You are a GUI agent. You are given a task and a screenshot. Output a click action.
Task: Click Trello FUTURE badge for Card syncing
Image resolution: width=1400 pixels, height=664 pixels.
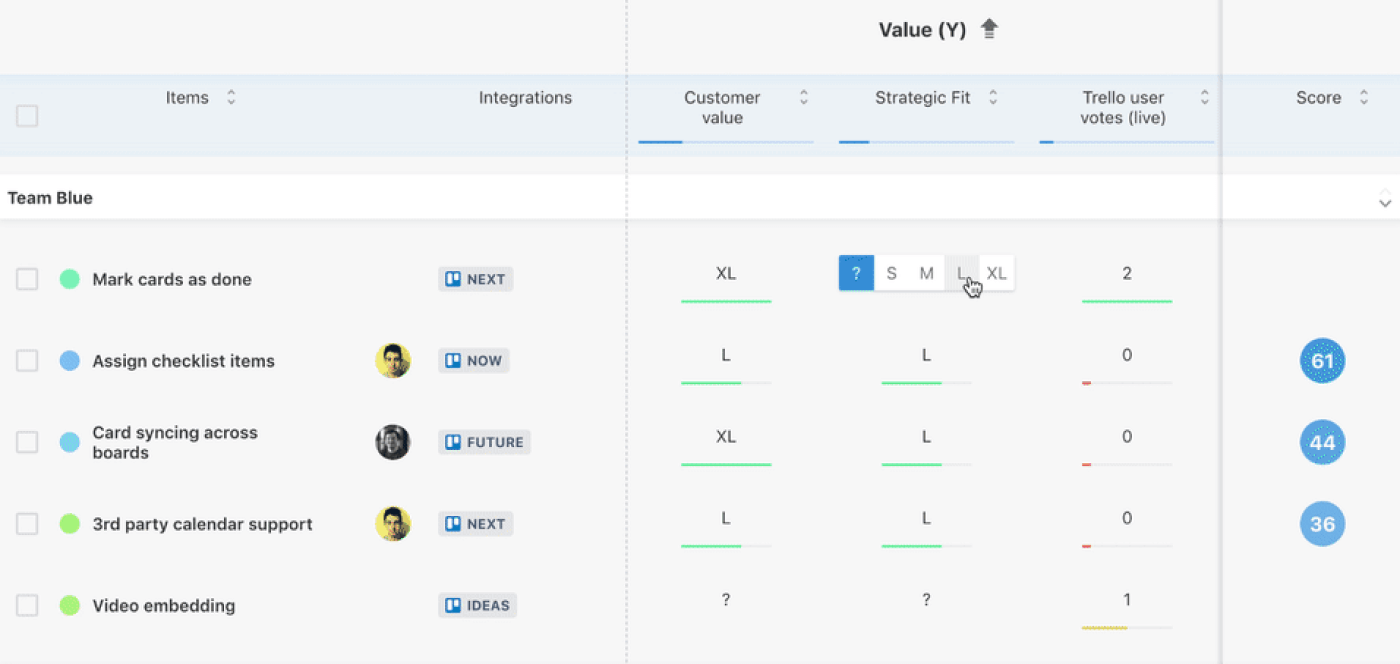pos(484,442)
